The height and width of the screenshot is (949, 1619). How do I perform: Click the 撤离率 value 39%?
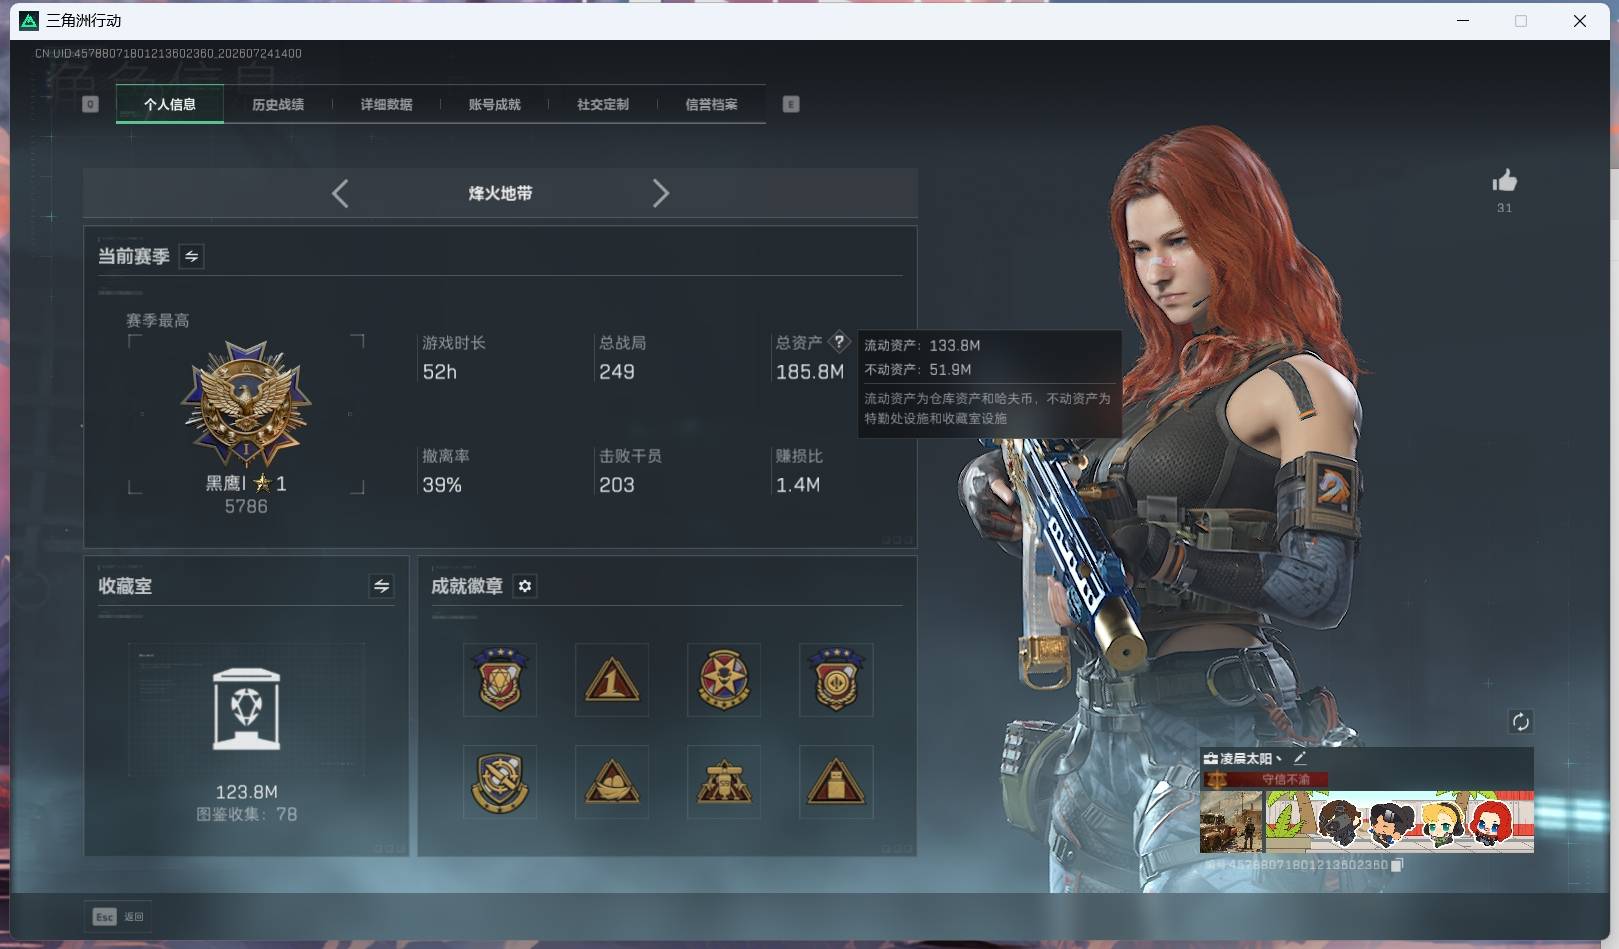(x=442, y=485)
